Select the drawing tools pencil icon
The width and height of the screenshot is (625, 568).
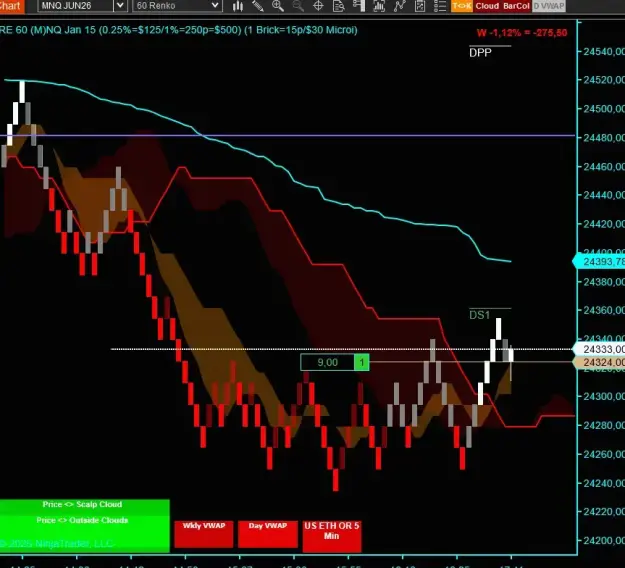click(x=258, y=6)
